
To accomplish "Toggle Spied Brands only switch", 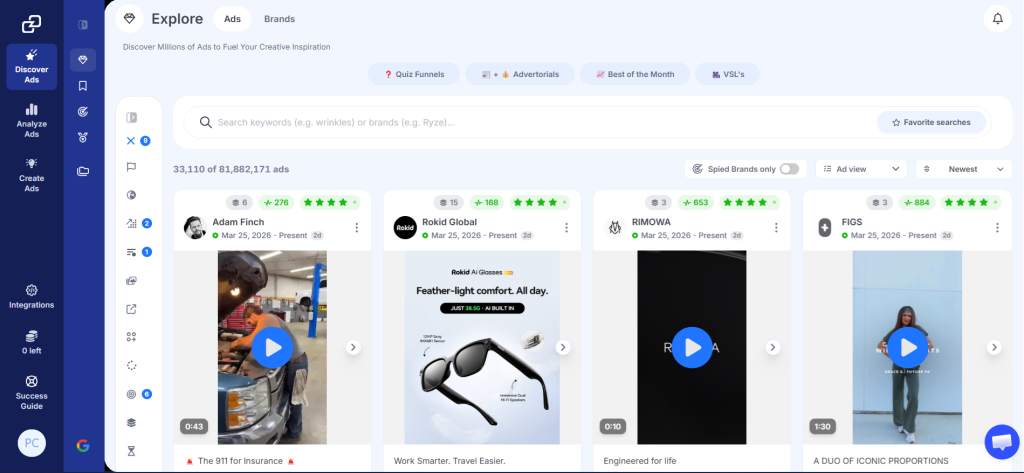I will [789, 169].
